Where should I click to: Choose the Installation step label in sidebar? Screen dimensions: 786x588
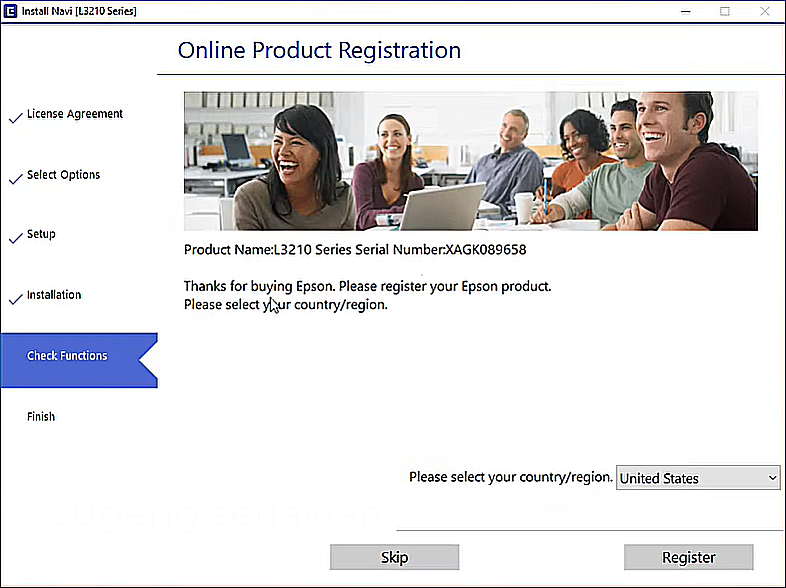[54, 295]
